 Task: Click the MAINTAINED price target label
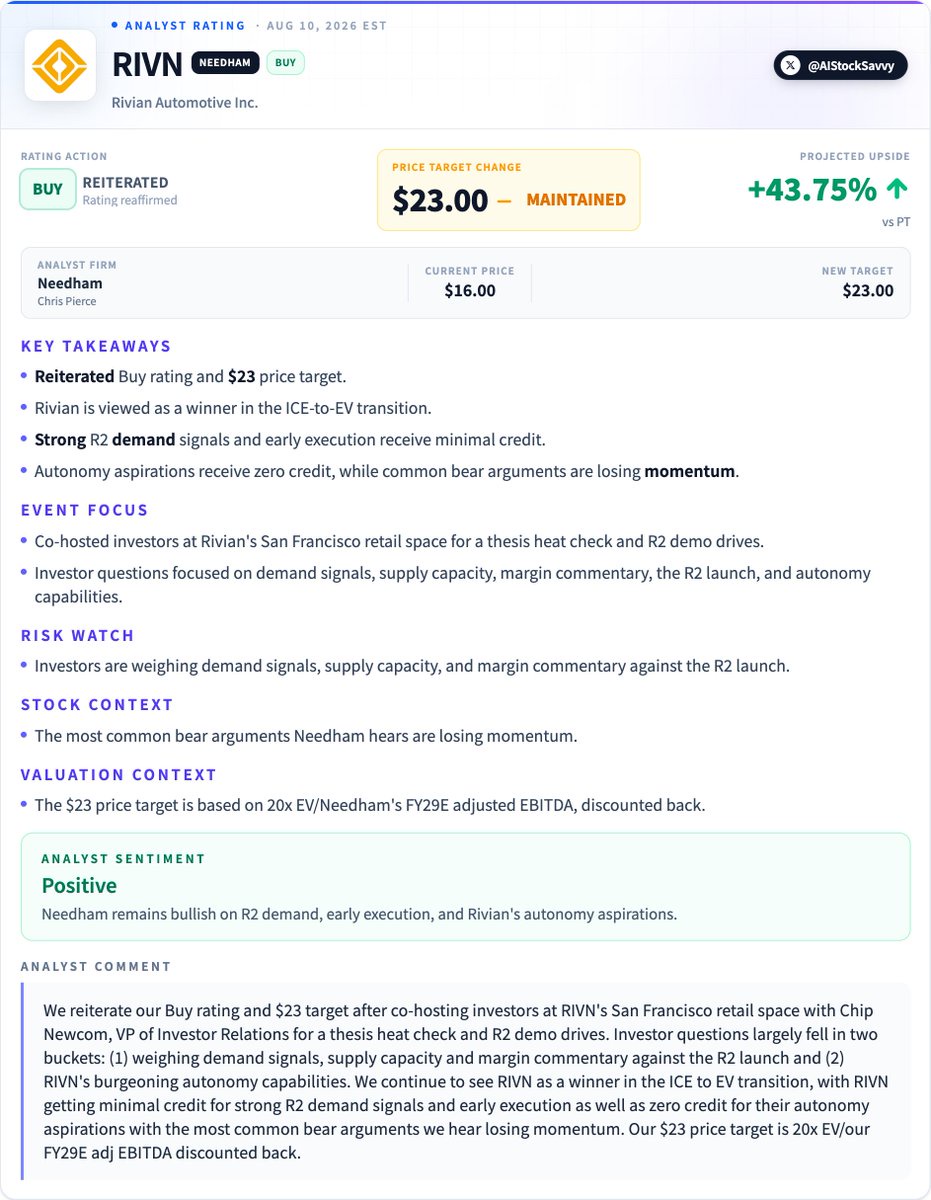point(576,200)
